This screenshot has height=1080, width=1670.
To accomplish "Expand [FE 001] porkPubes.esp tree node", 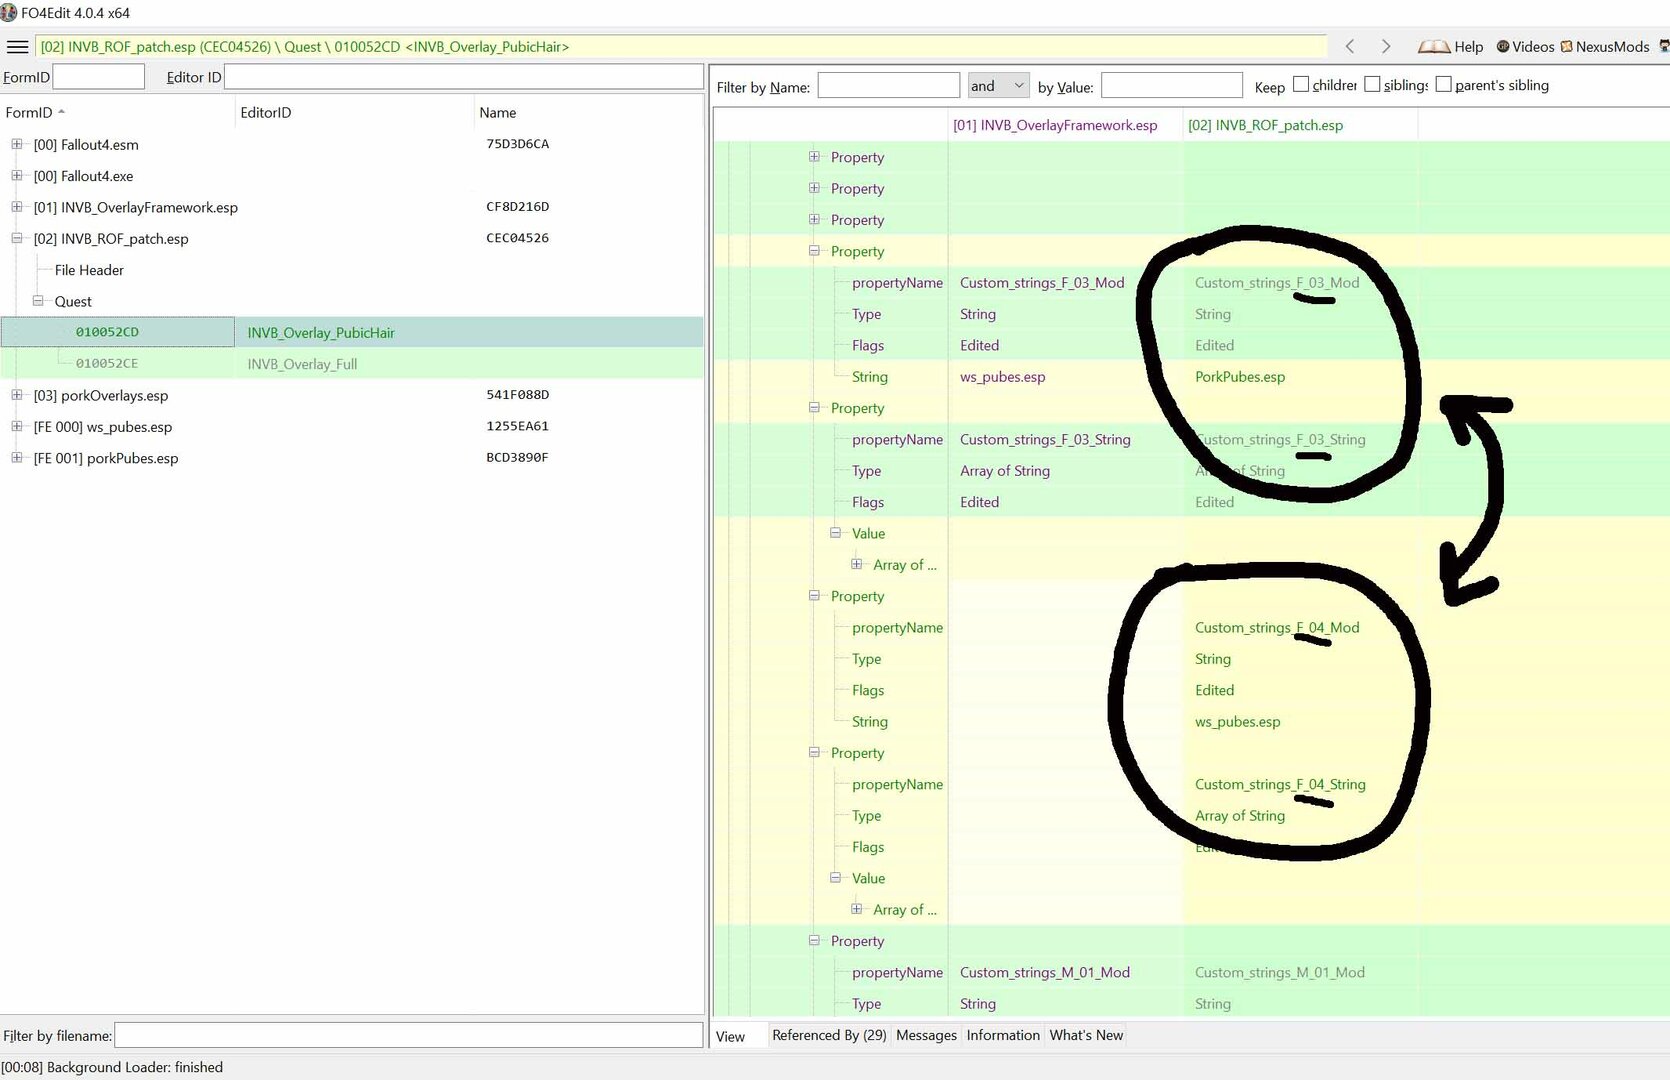I will tap(17, 458).
